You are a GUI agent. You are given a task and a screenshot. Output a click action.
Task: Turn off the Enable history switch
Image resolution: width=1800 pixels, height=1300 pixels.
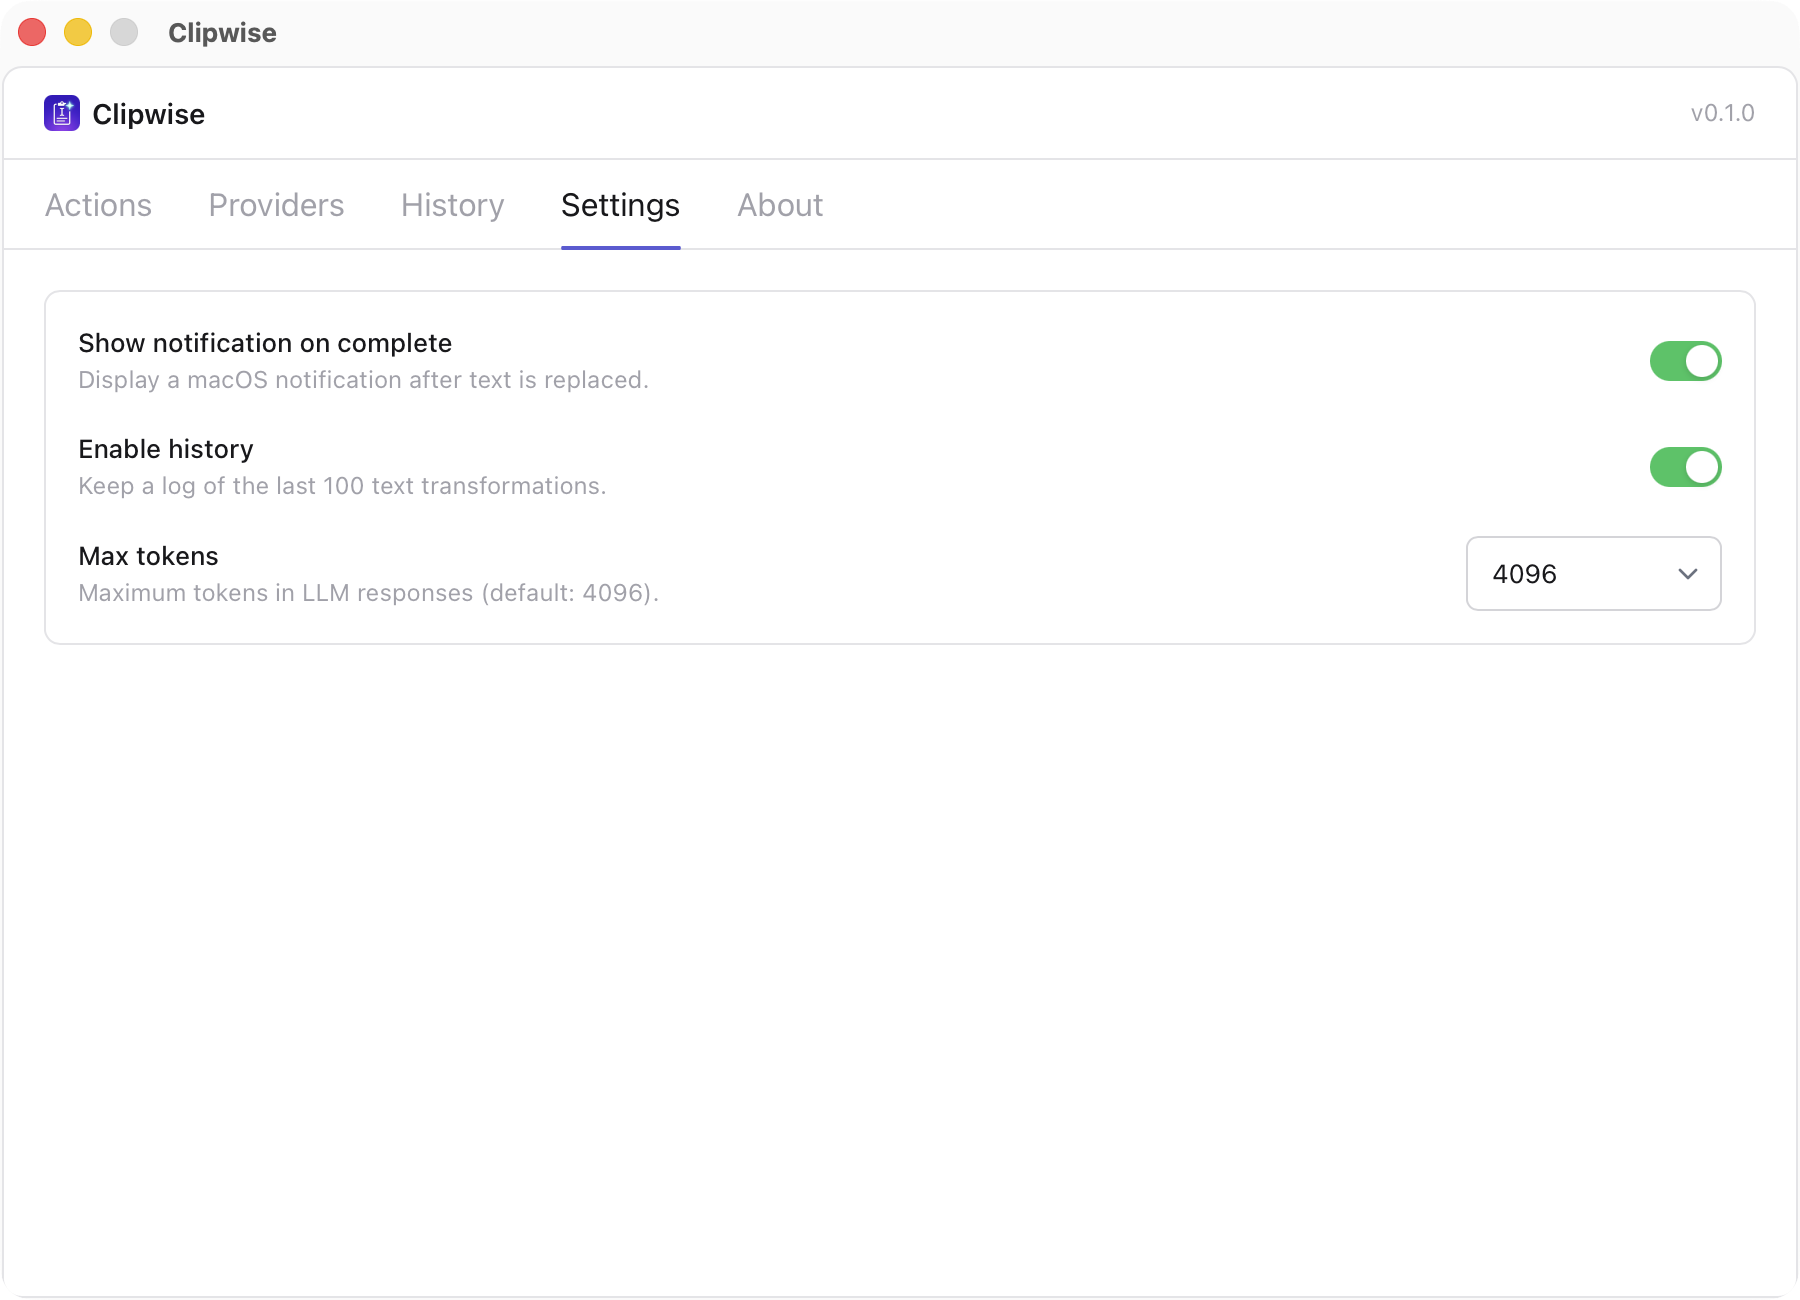pyautogui.click(x=1685, y=466)
